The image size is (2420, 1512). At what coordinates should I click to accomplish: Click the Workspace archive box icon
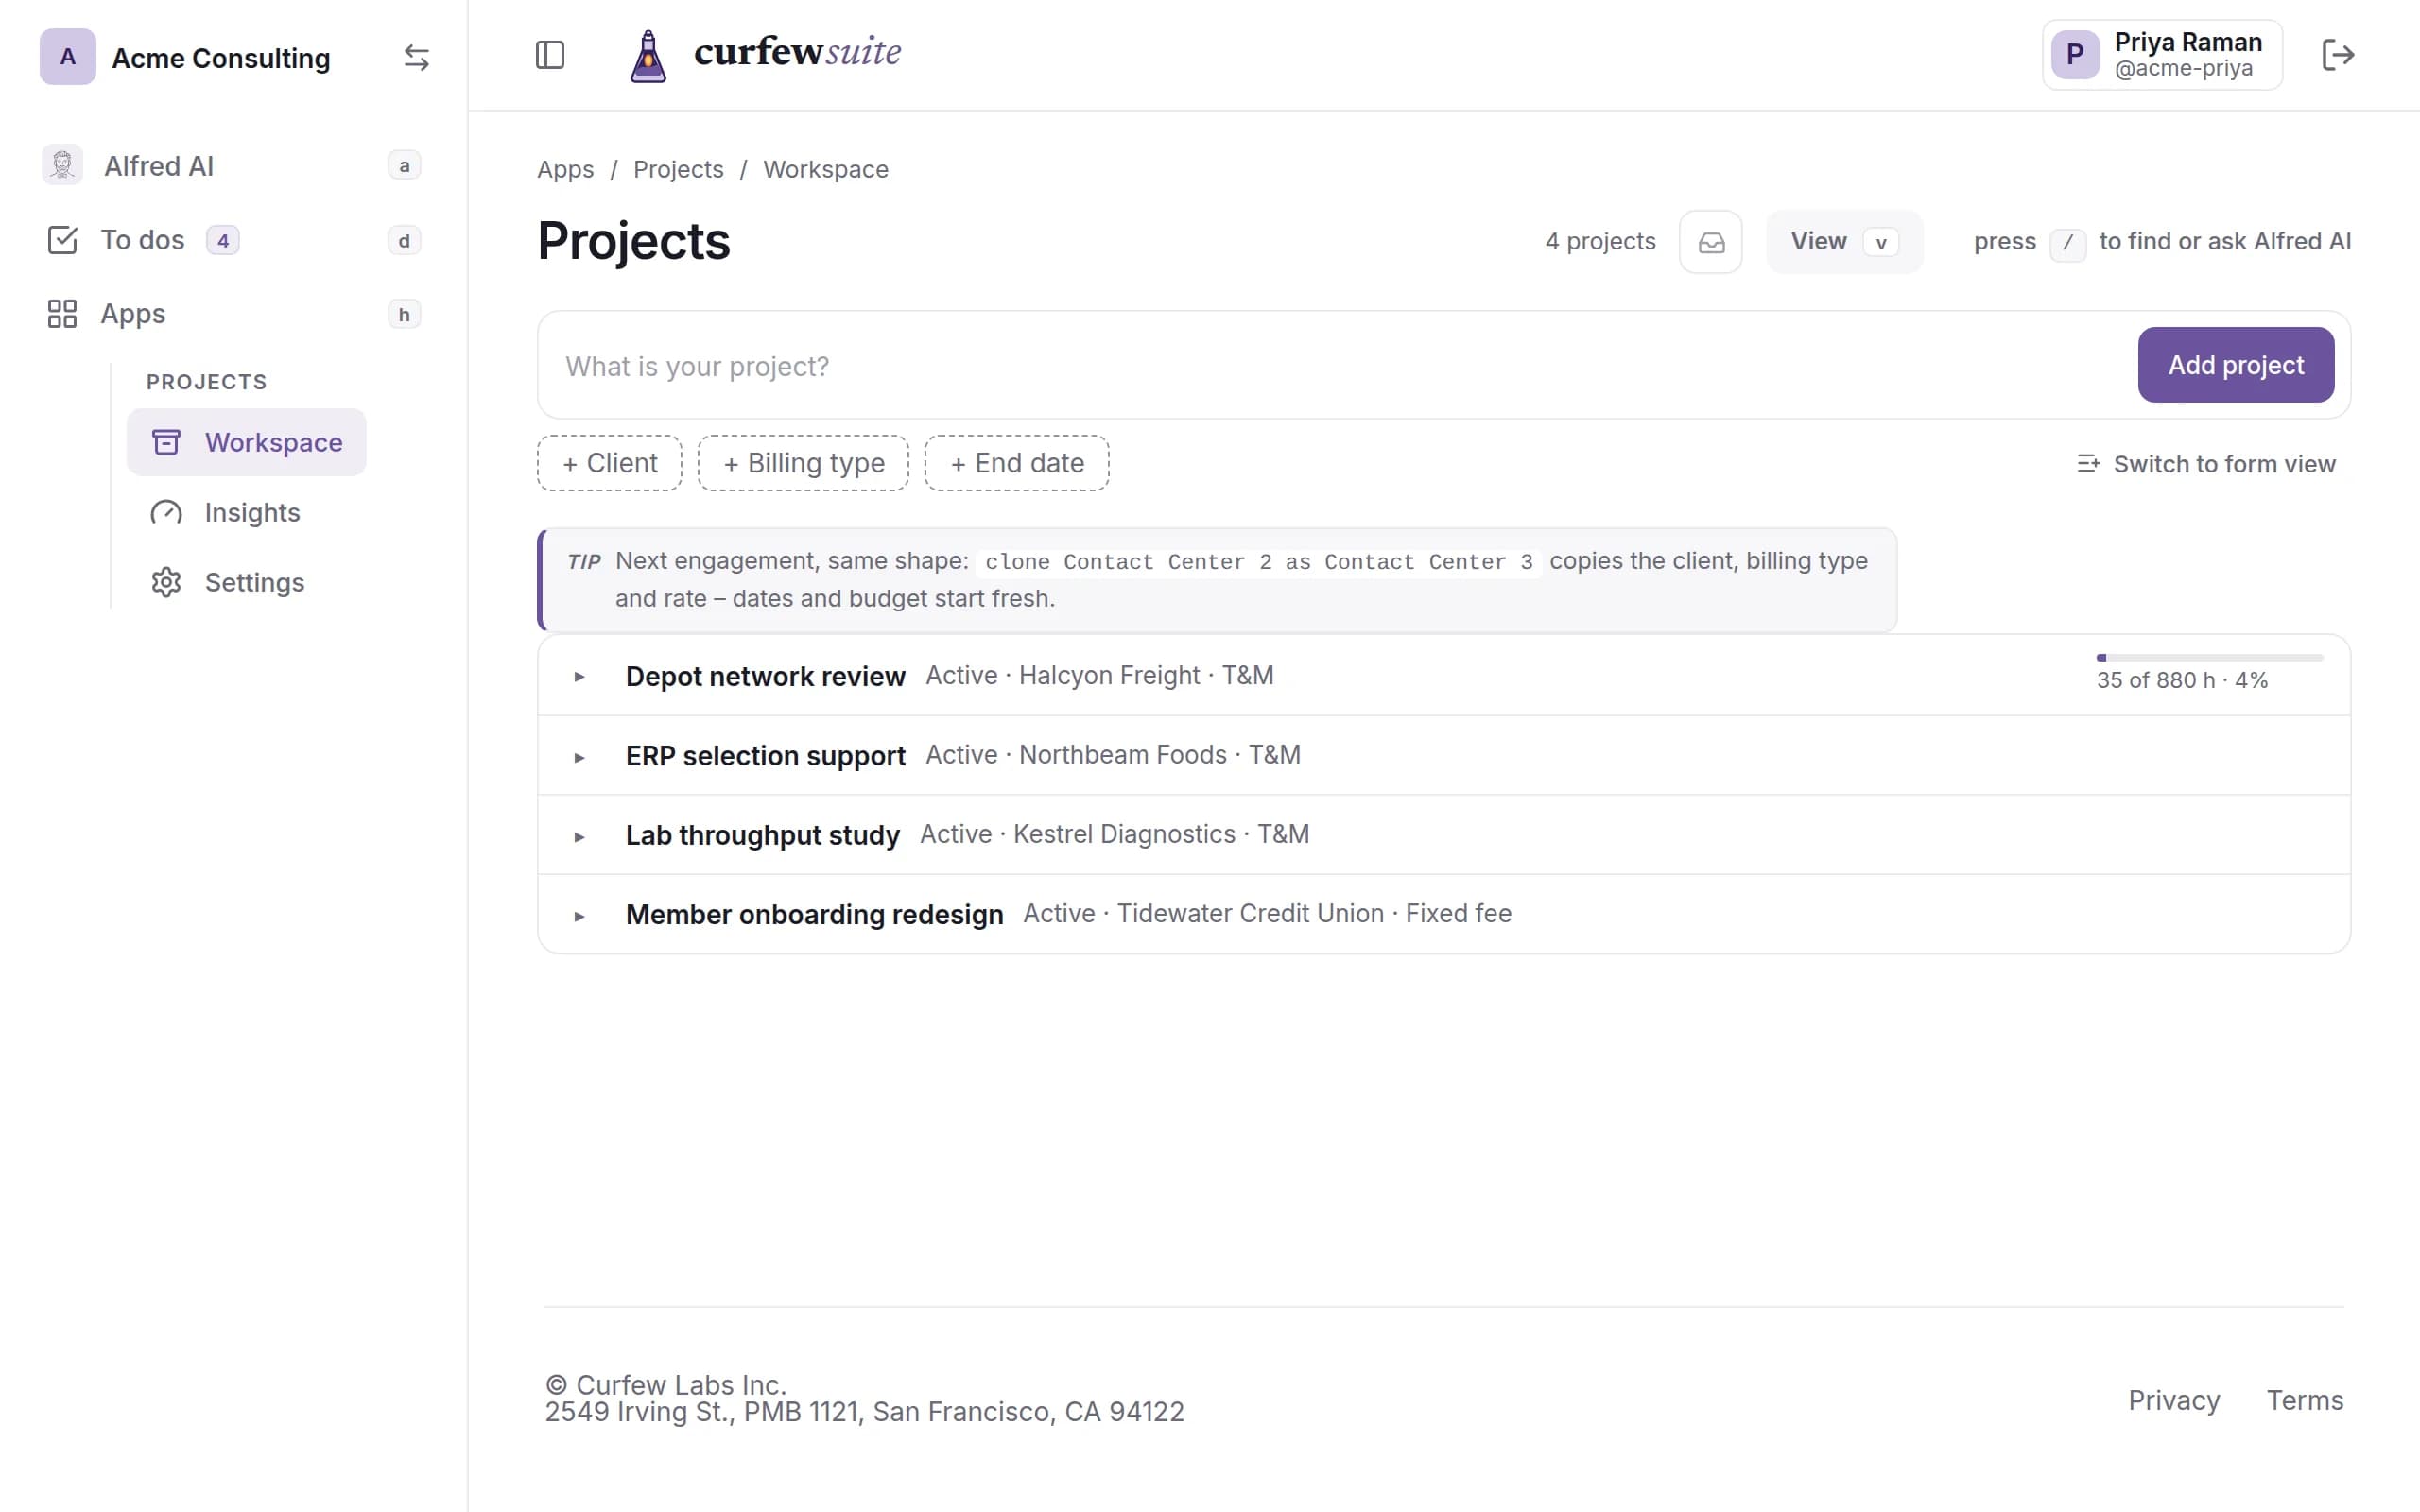pos(166,442)
